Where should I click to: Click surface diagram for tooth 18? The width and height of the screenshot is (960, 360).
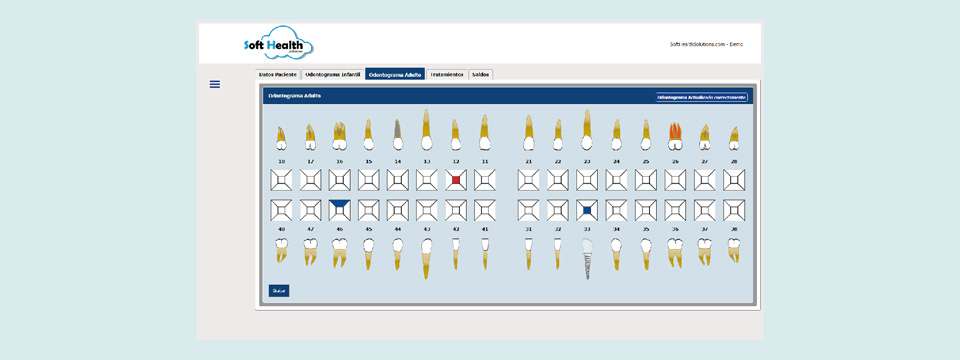pyautogui.click(x=281, y=180)
